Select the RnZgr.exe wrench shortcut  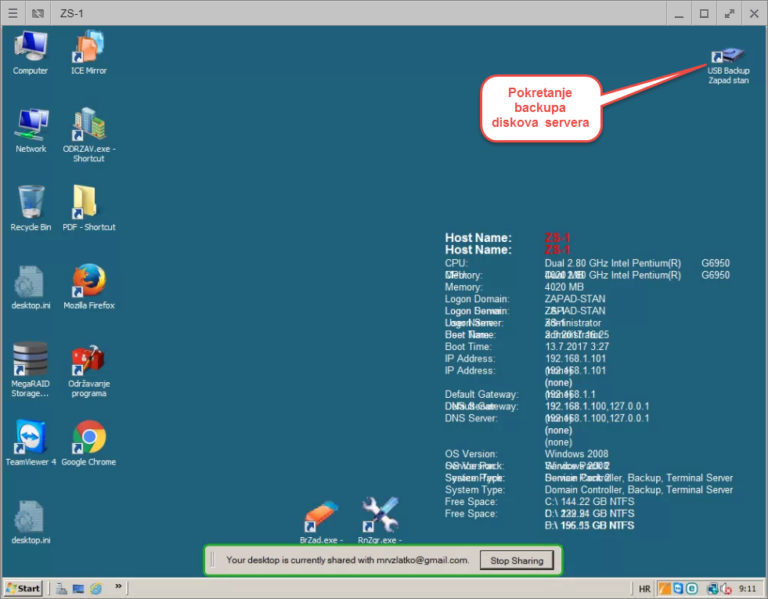click(x=379, y=517)
